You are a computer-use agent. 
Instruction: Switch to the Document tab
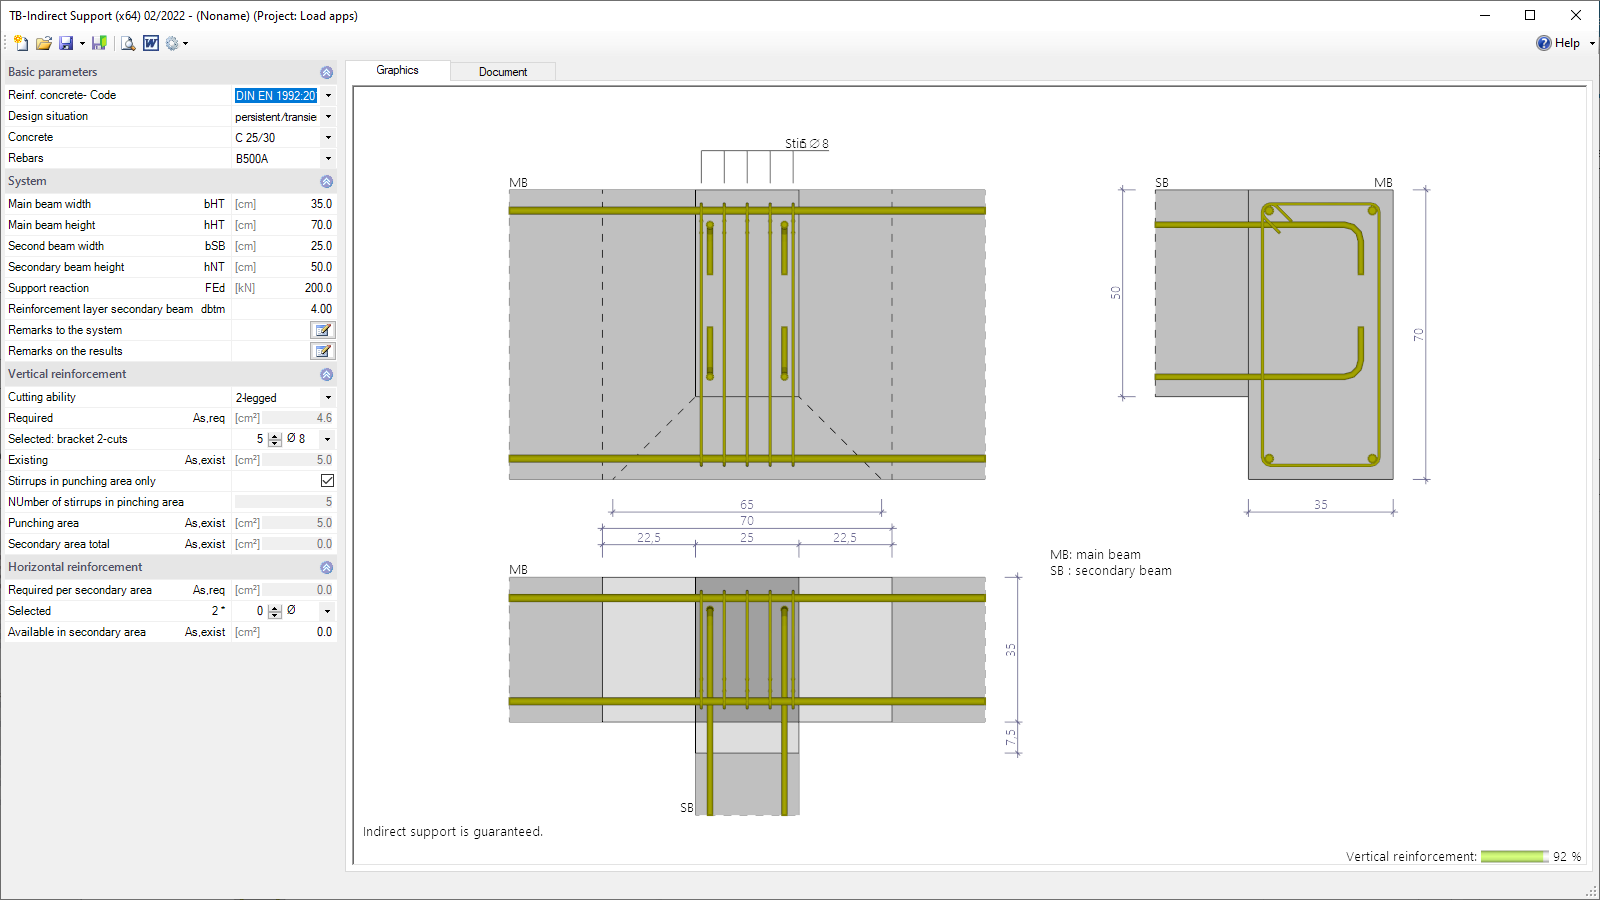503,72
